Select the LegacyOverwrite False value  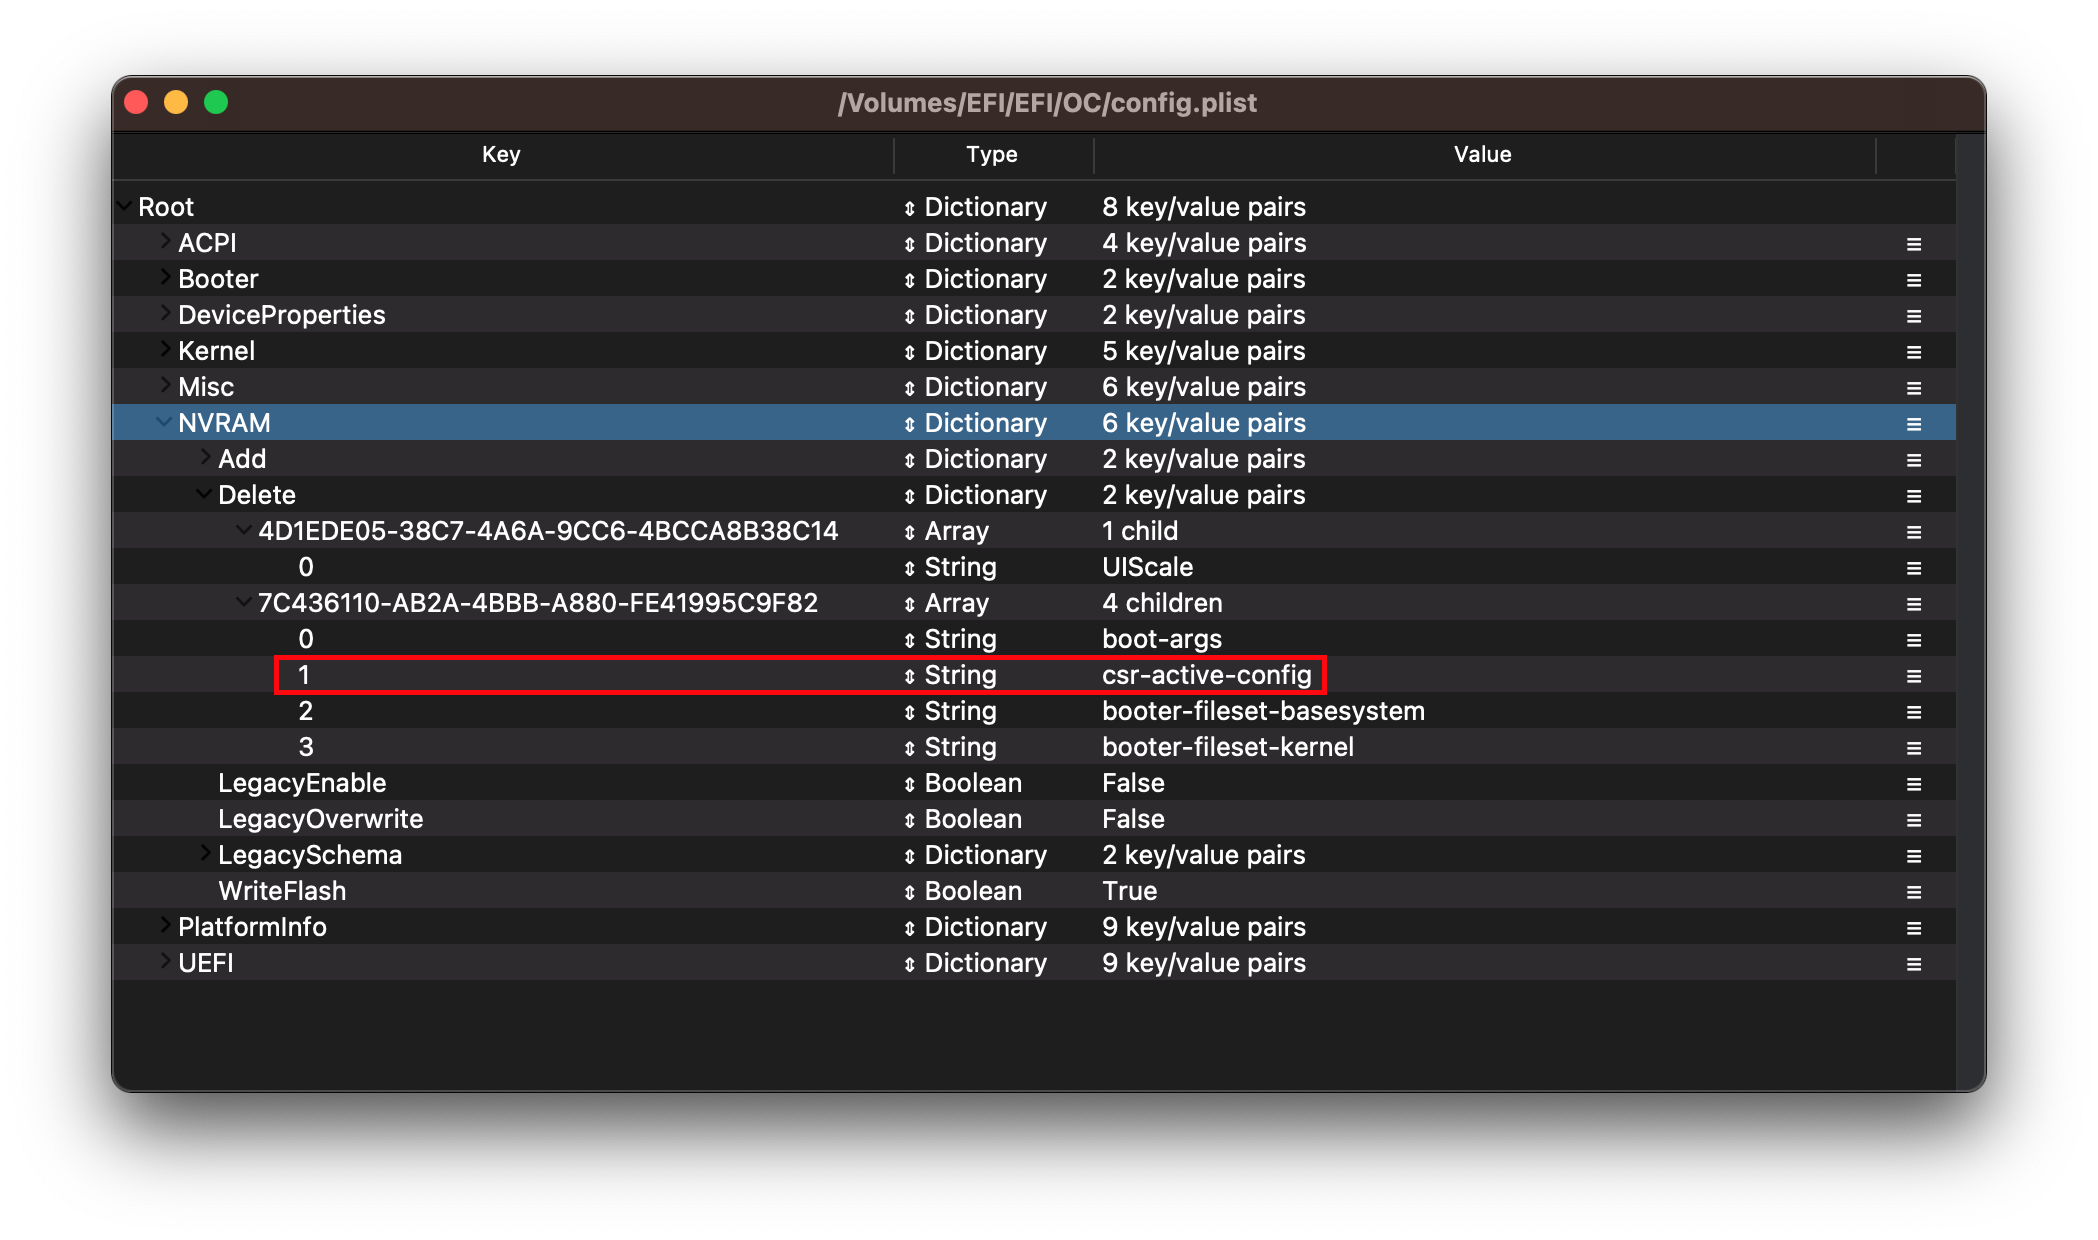[1133, 819]
